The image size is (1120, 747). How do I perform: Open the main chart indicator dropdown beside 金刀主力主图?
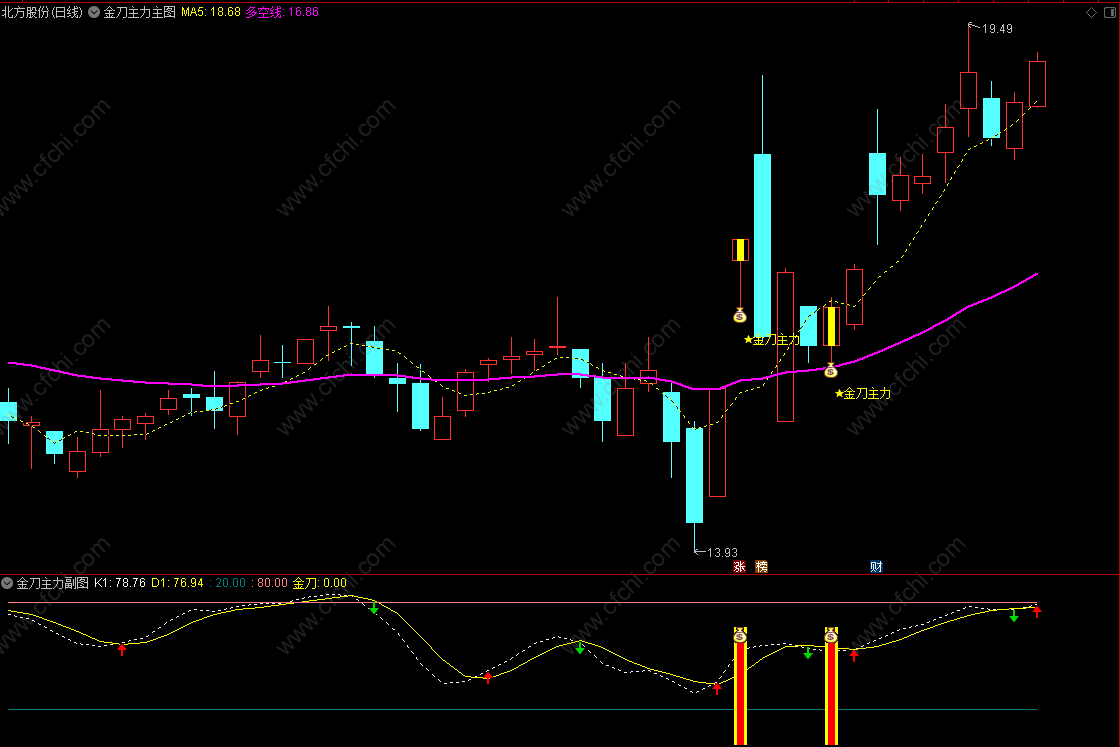94,12
